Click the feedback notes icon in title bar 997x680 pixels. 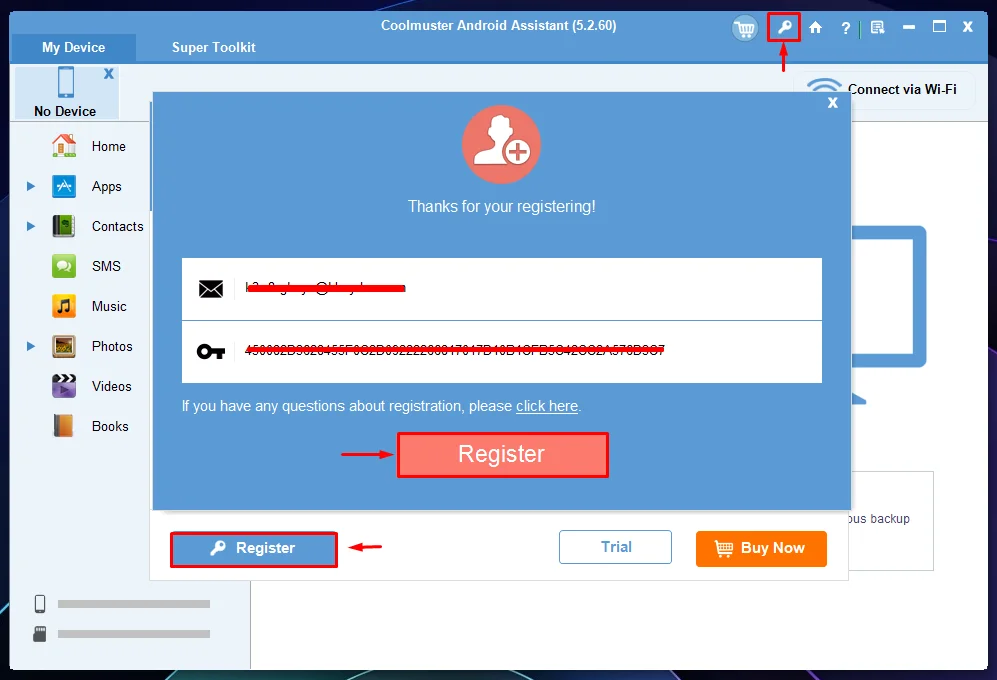(877, 27)
